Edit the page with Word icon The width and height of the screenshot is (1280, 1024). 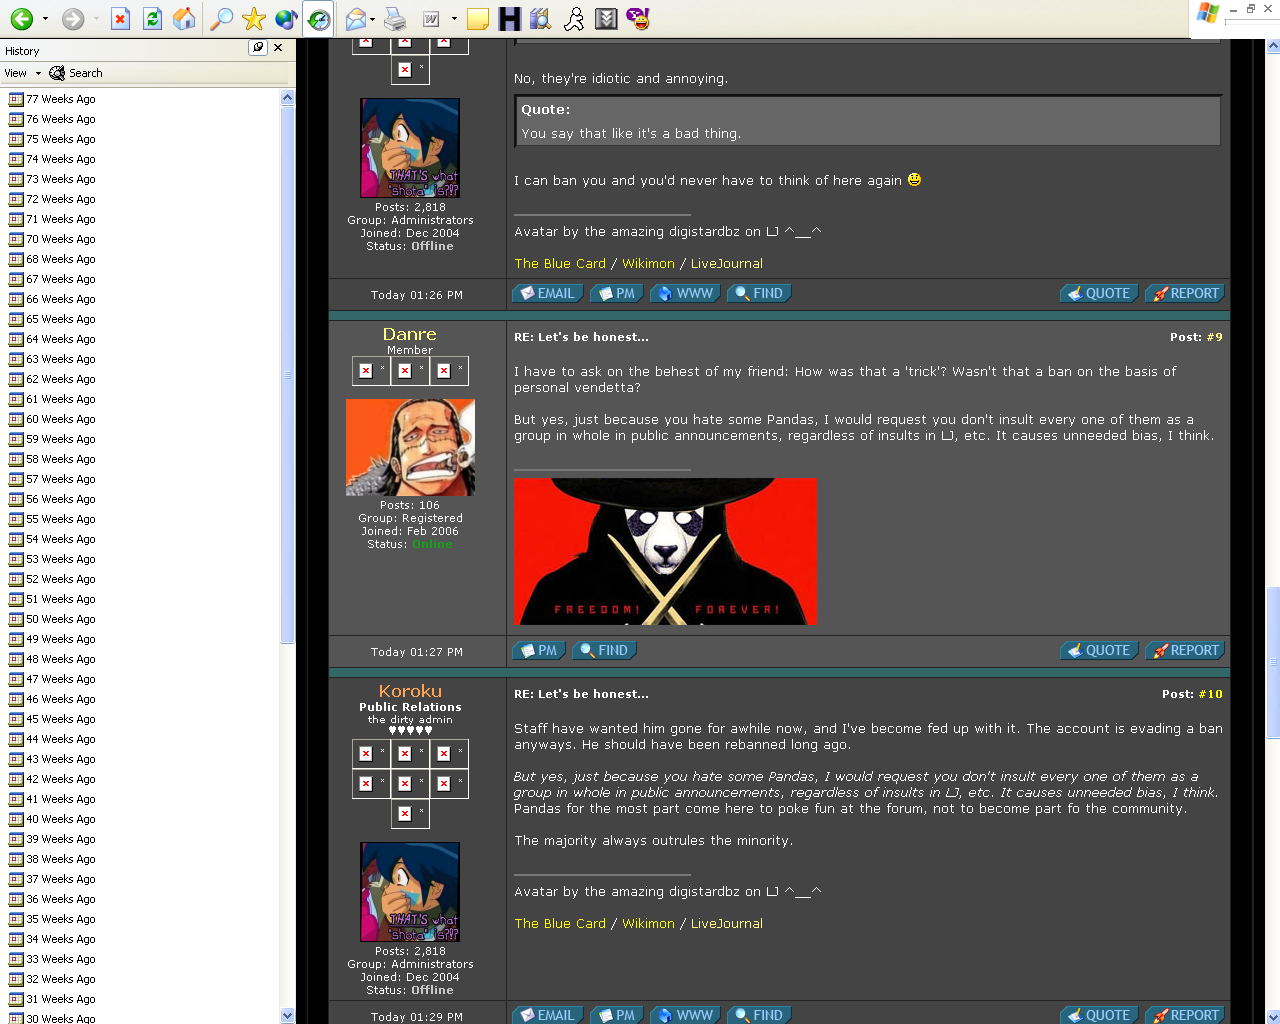432,18
